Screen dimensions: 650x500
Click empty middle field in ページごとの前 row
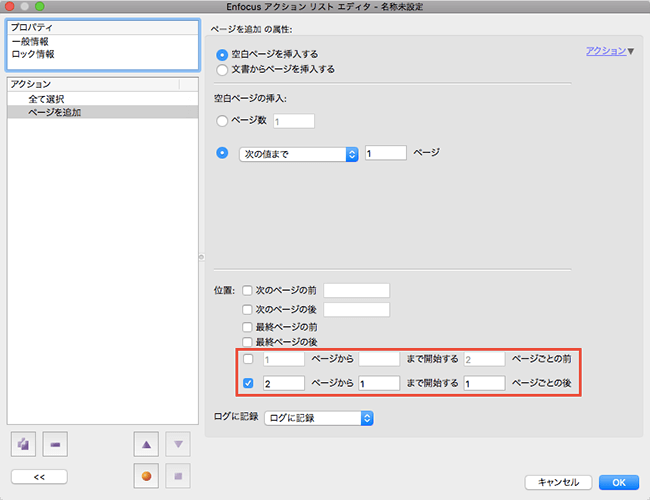[379, 359]
